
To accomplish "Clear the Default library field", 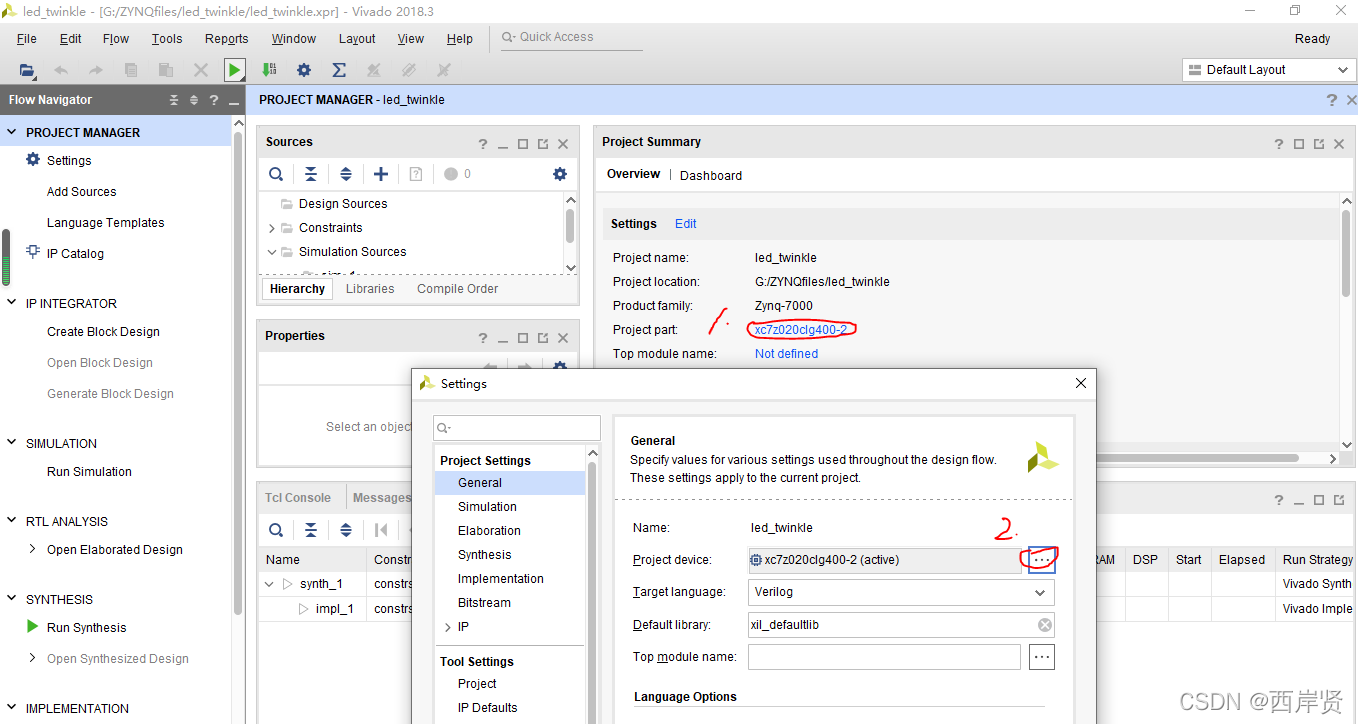I will 1044,625.
